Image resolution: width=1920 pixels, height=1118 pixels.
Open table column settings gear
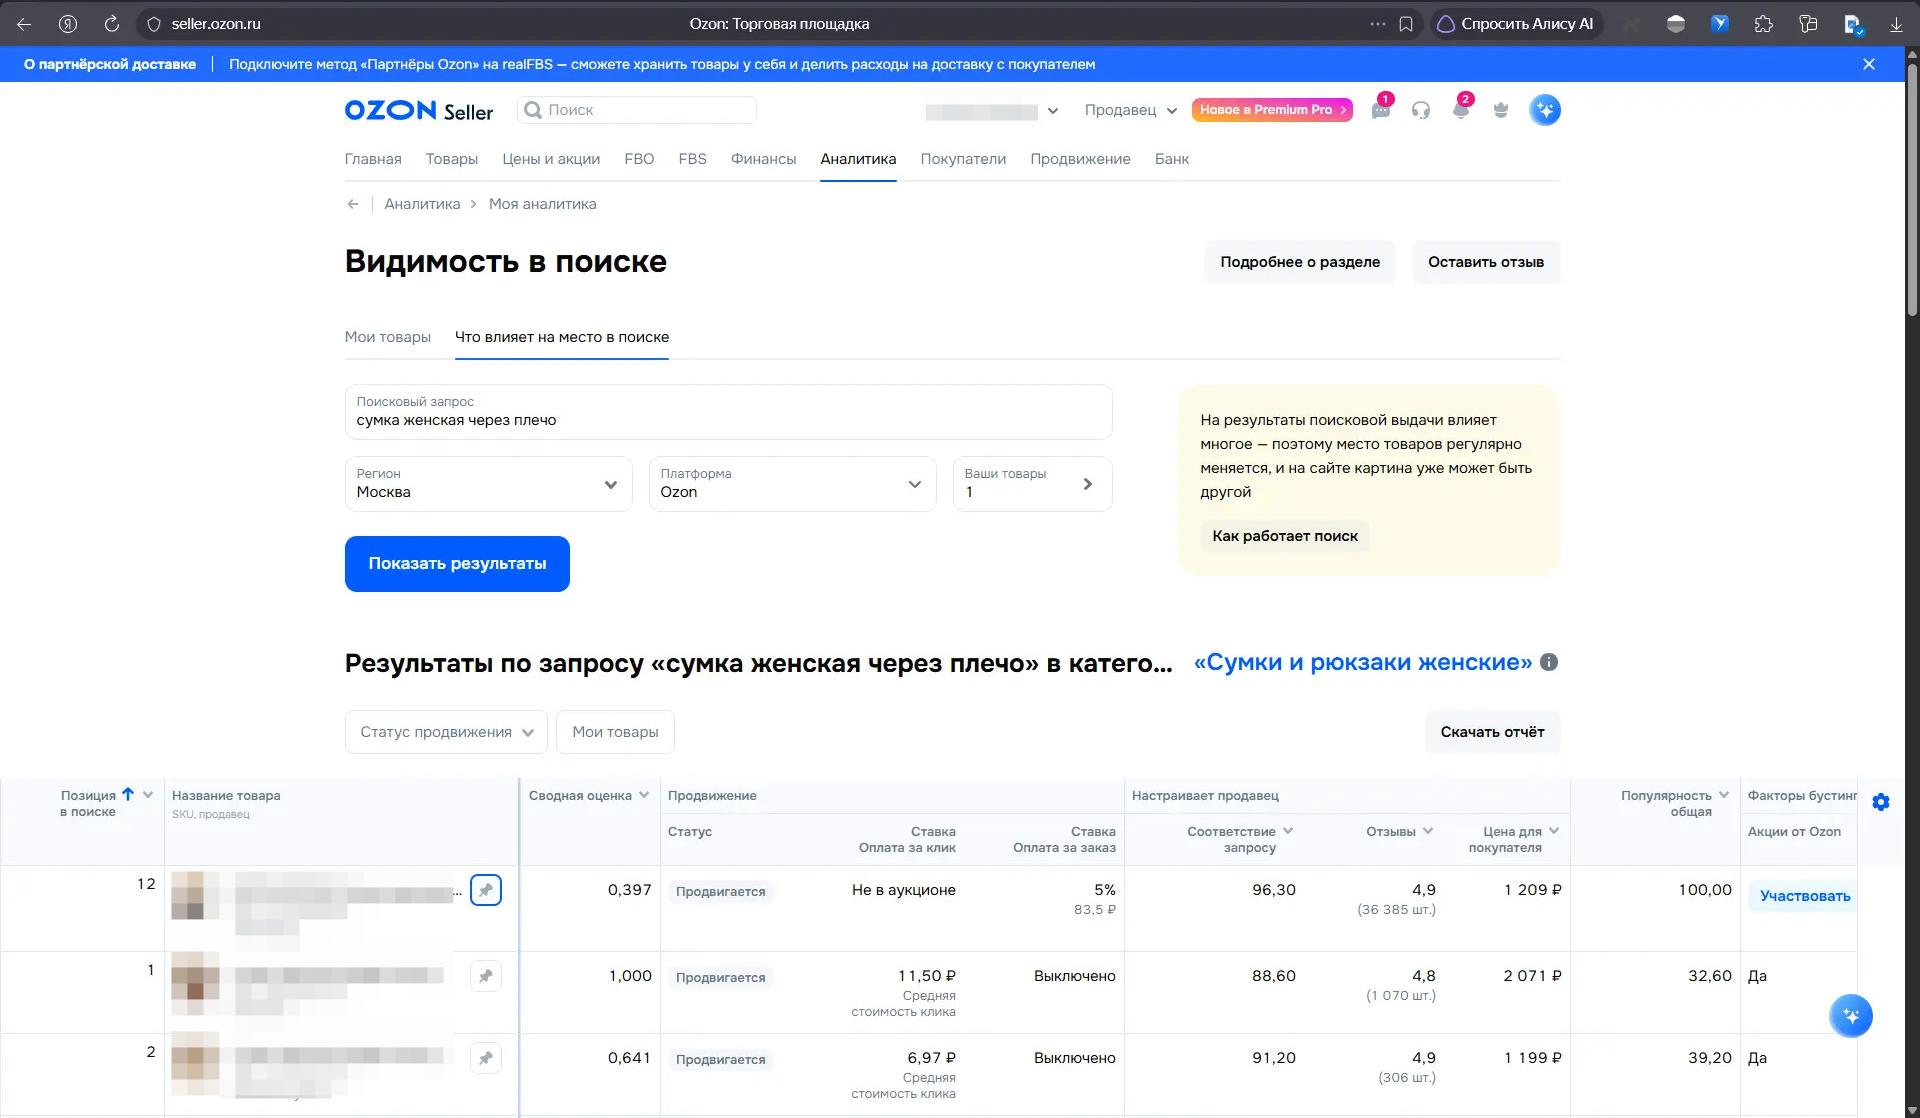tap(1881, 802)
